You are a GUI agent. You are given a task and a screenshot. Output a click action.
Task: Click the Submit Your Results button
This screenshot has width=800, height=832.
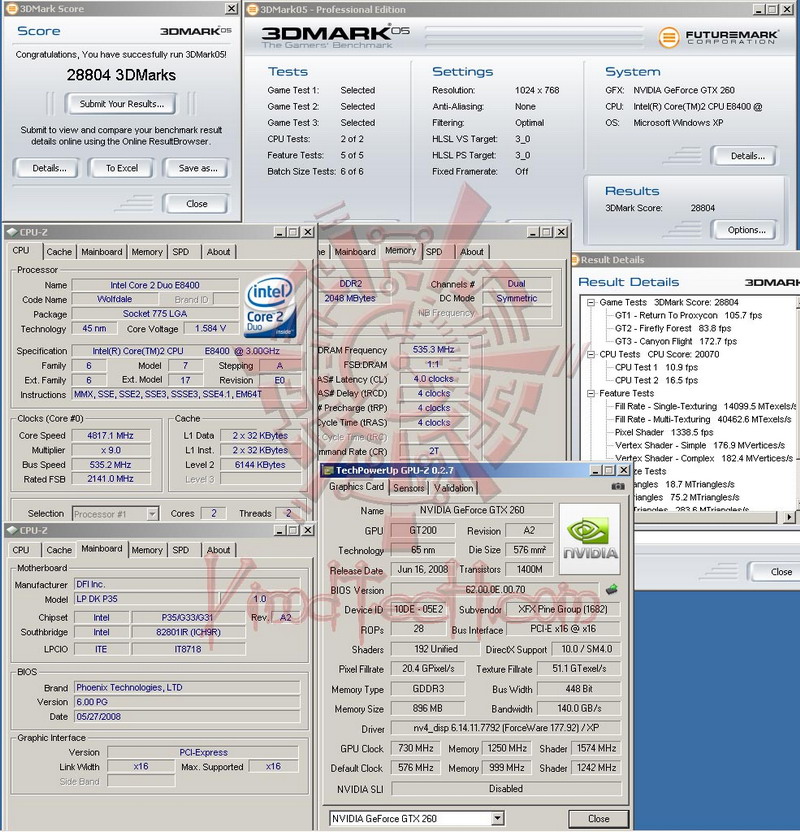tap(121, 104)
